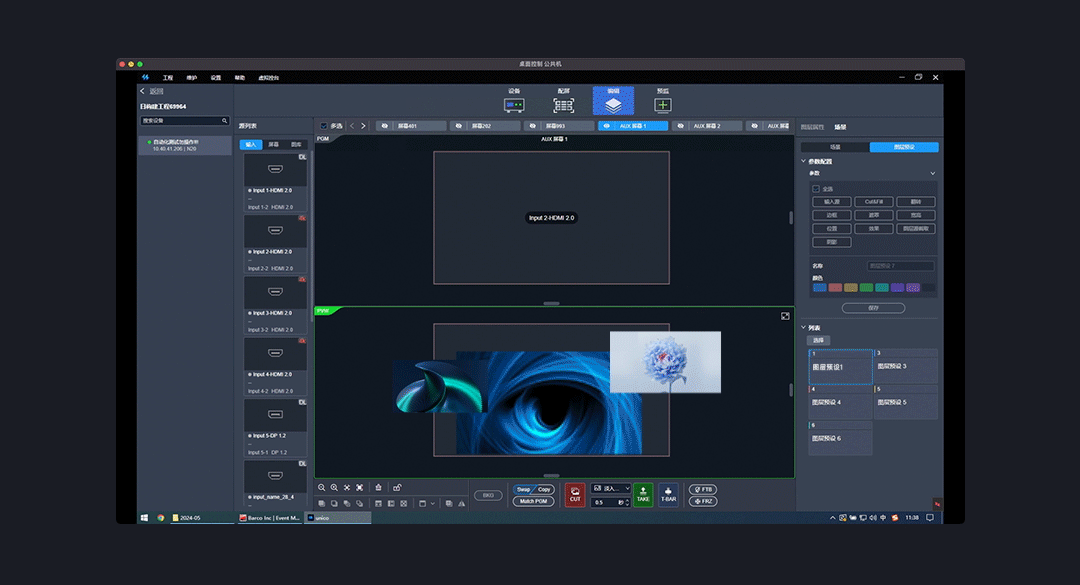This screenshot has height=585, width=1080.
Task: Click the four-arrow fit view icon
Action: [x=347, y=488]
